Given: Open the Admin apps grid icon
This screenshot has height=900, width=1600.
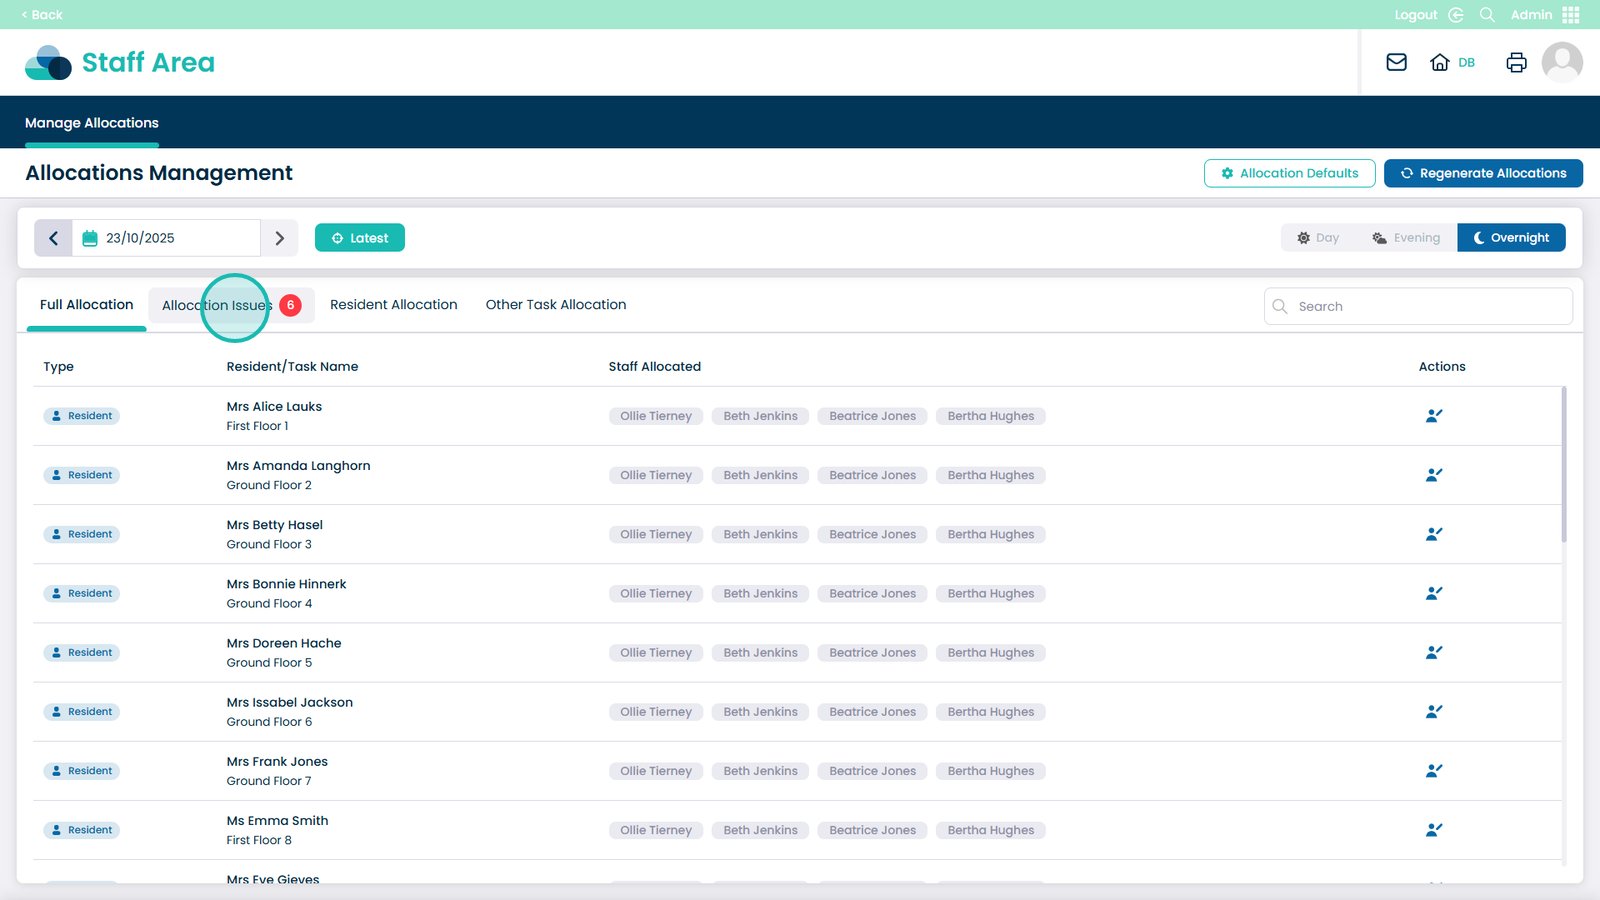Looking at the screenshot, I should coord(1571,15).
